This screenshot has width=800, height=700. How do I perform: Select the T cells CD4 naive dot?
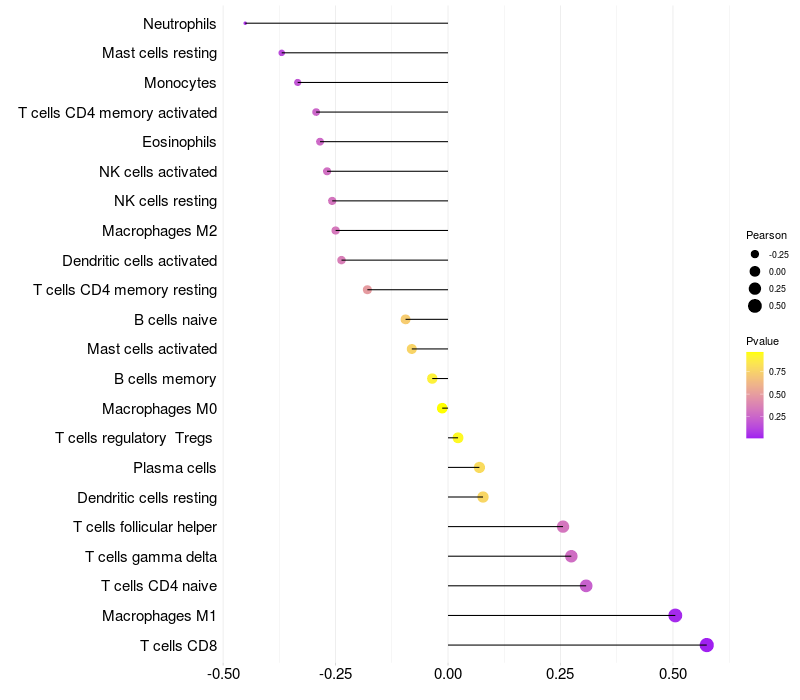(586, 586)
